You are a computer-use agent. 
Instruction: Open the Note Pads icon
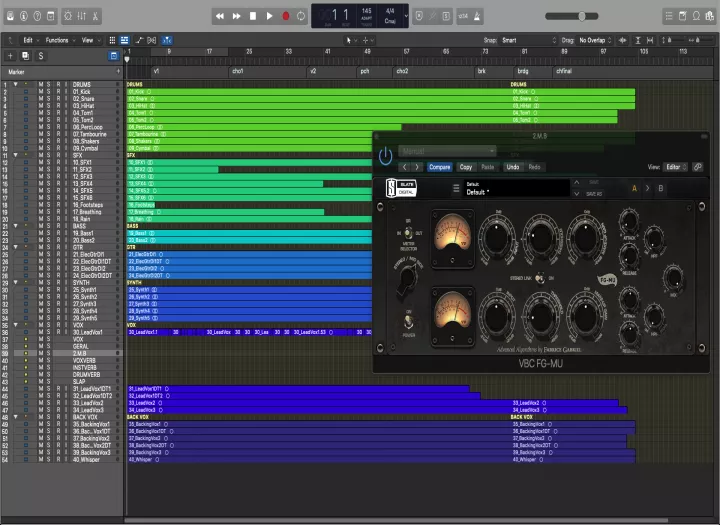pos(683,16)
